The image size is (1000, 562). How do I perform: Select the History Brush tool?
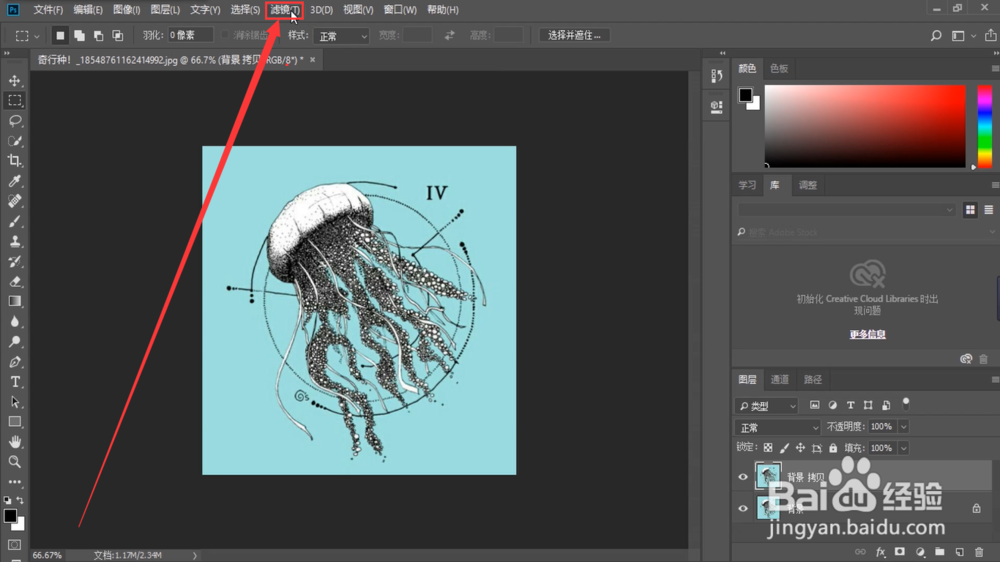(x=15, y=262)
